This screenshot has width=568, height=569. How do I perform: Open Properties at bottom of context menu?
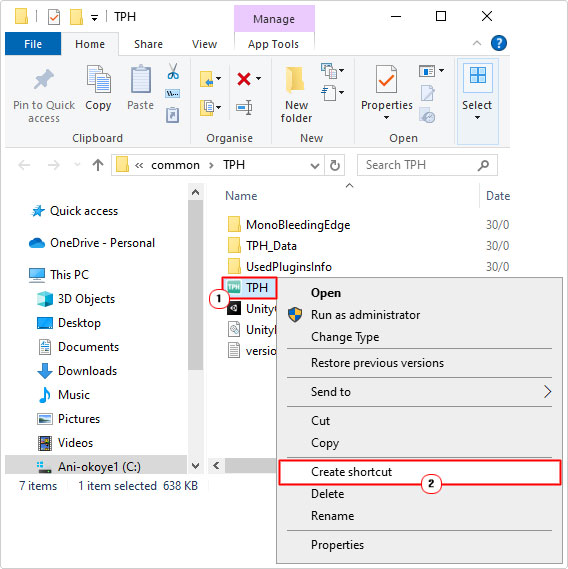[x=420, y=545]
